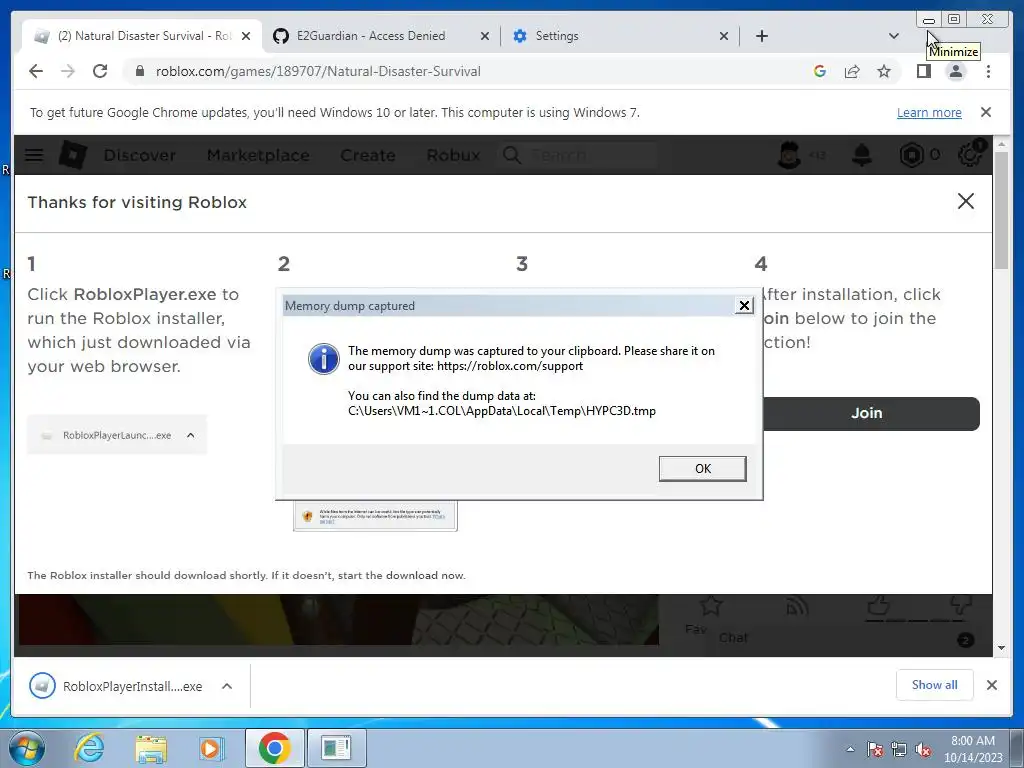This screenshot has width=1024, height=768.
Task: Expand the RobloxPlayerInstall download options chevron
Action: point(227,686)
